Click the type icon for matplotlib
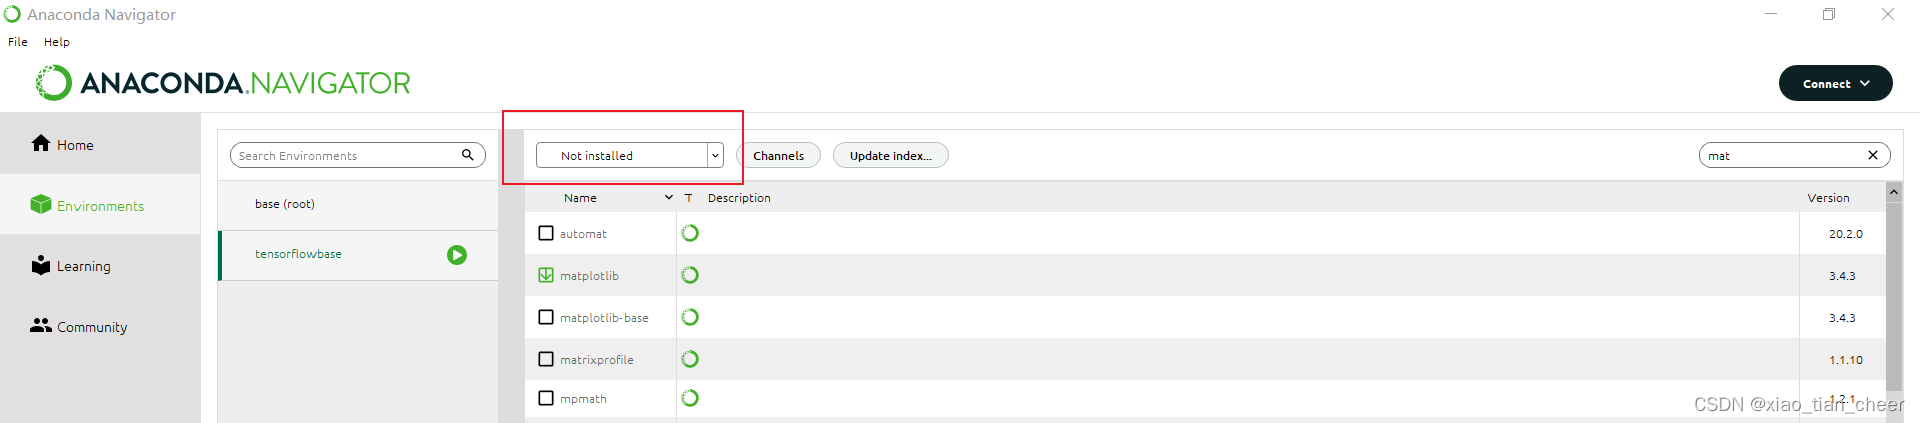This screenshot has height=423, width=1920. pos(690,275)
